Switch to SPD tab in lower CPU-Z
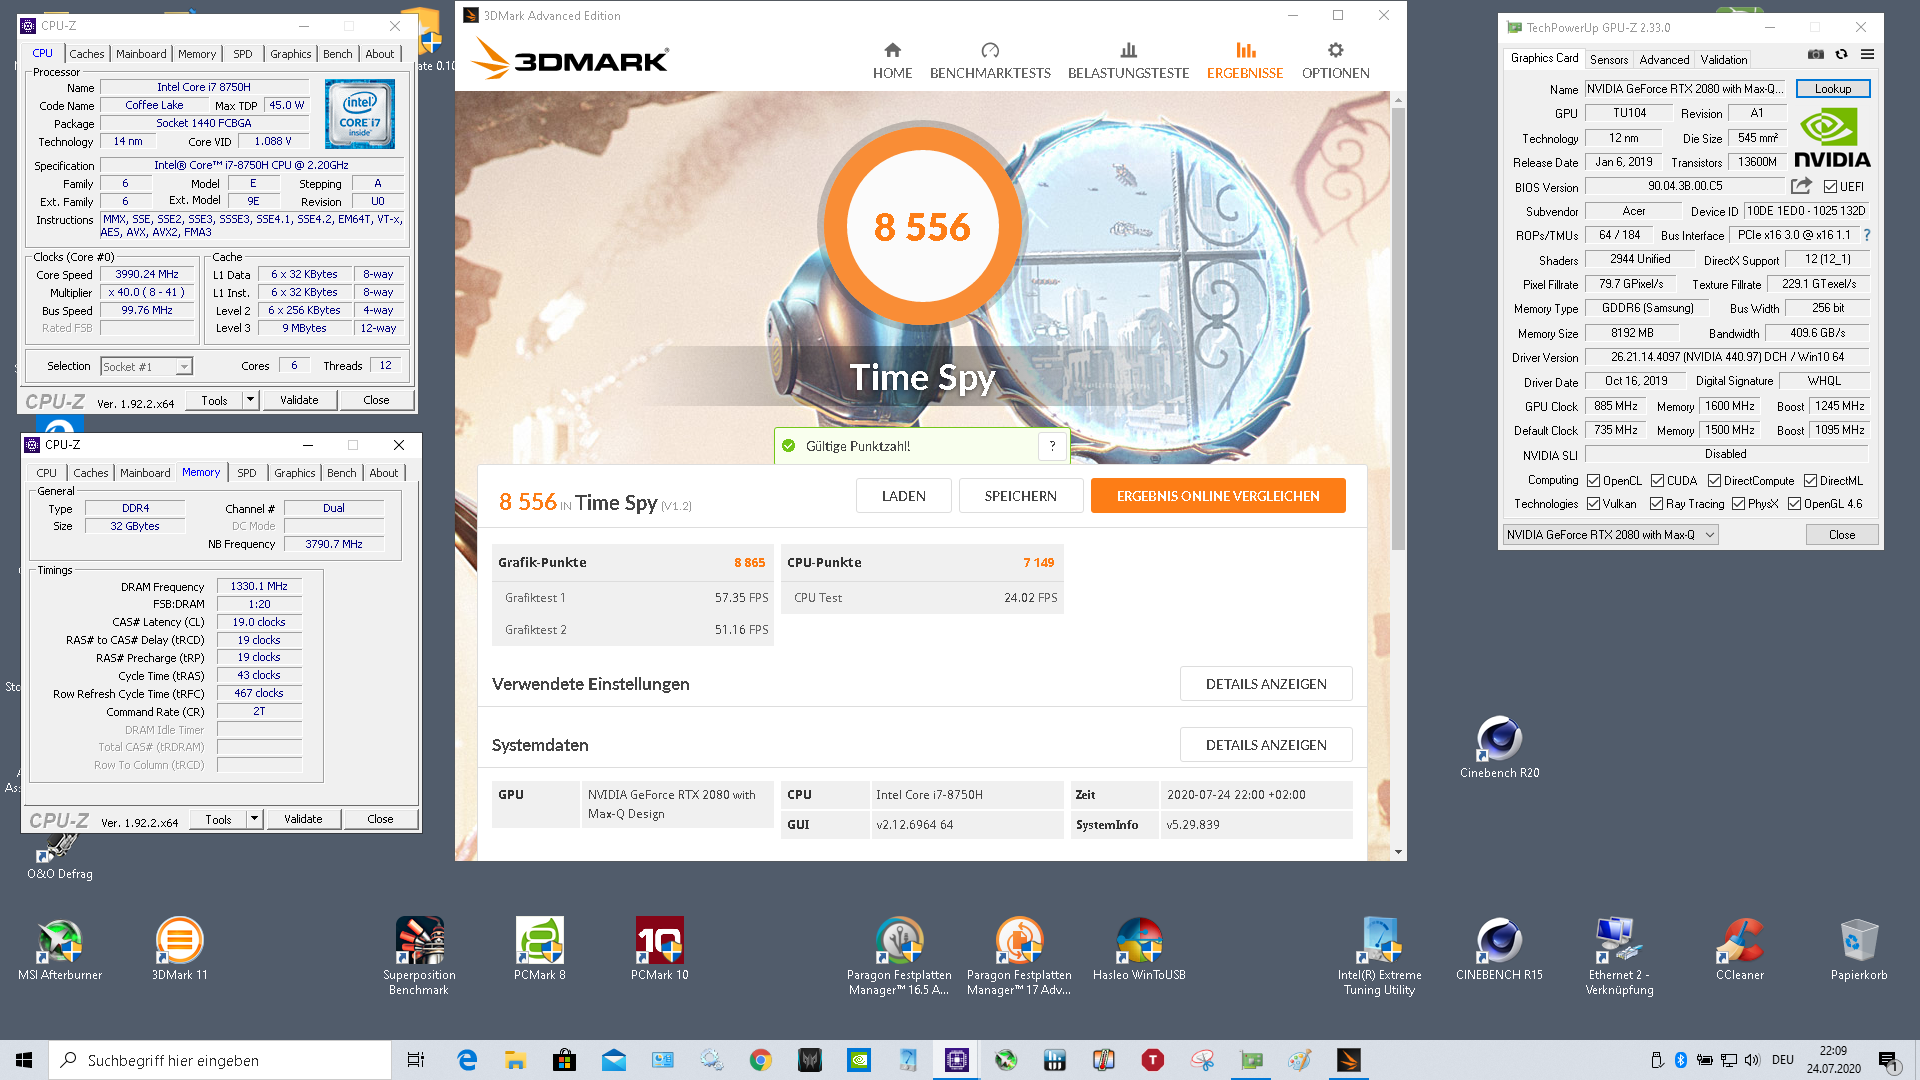The image size is (1920, 1080). point(247,473)
